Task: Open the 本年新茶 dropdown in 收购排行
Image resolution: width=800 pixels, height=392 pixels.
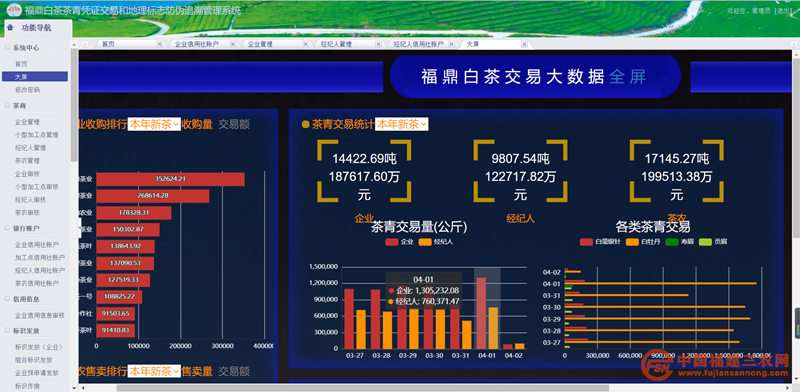Action: [154, 124]
